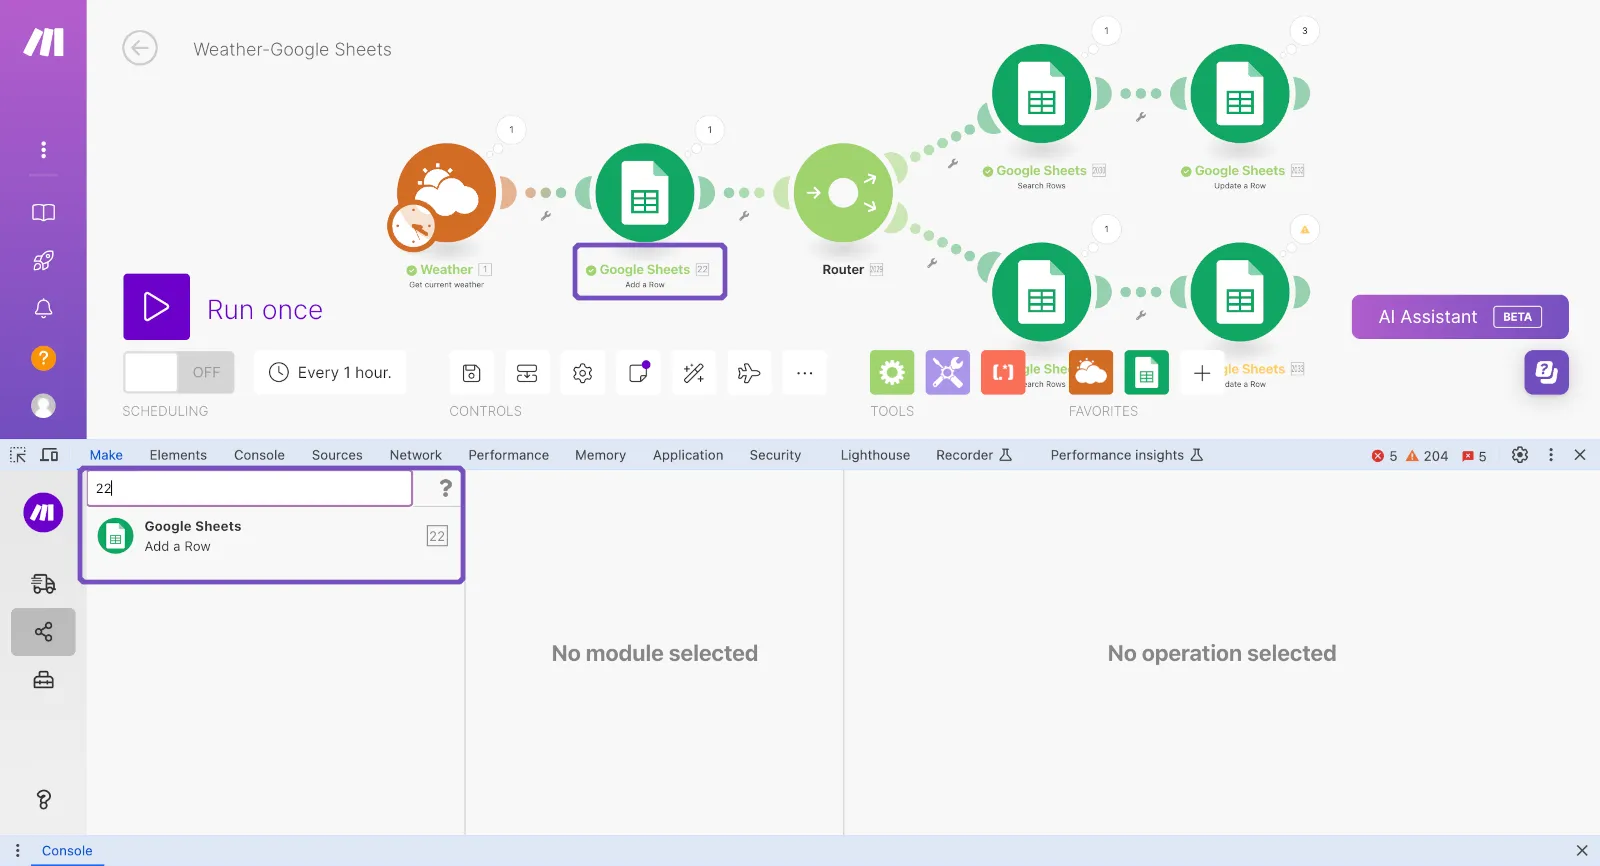The height and width of the screenshot is (866, 1600).
Task: Select the Update a Row module with bubble 3
Action: [x=1240, y=94]
